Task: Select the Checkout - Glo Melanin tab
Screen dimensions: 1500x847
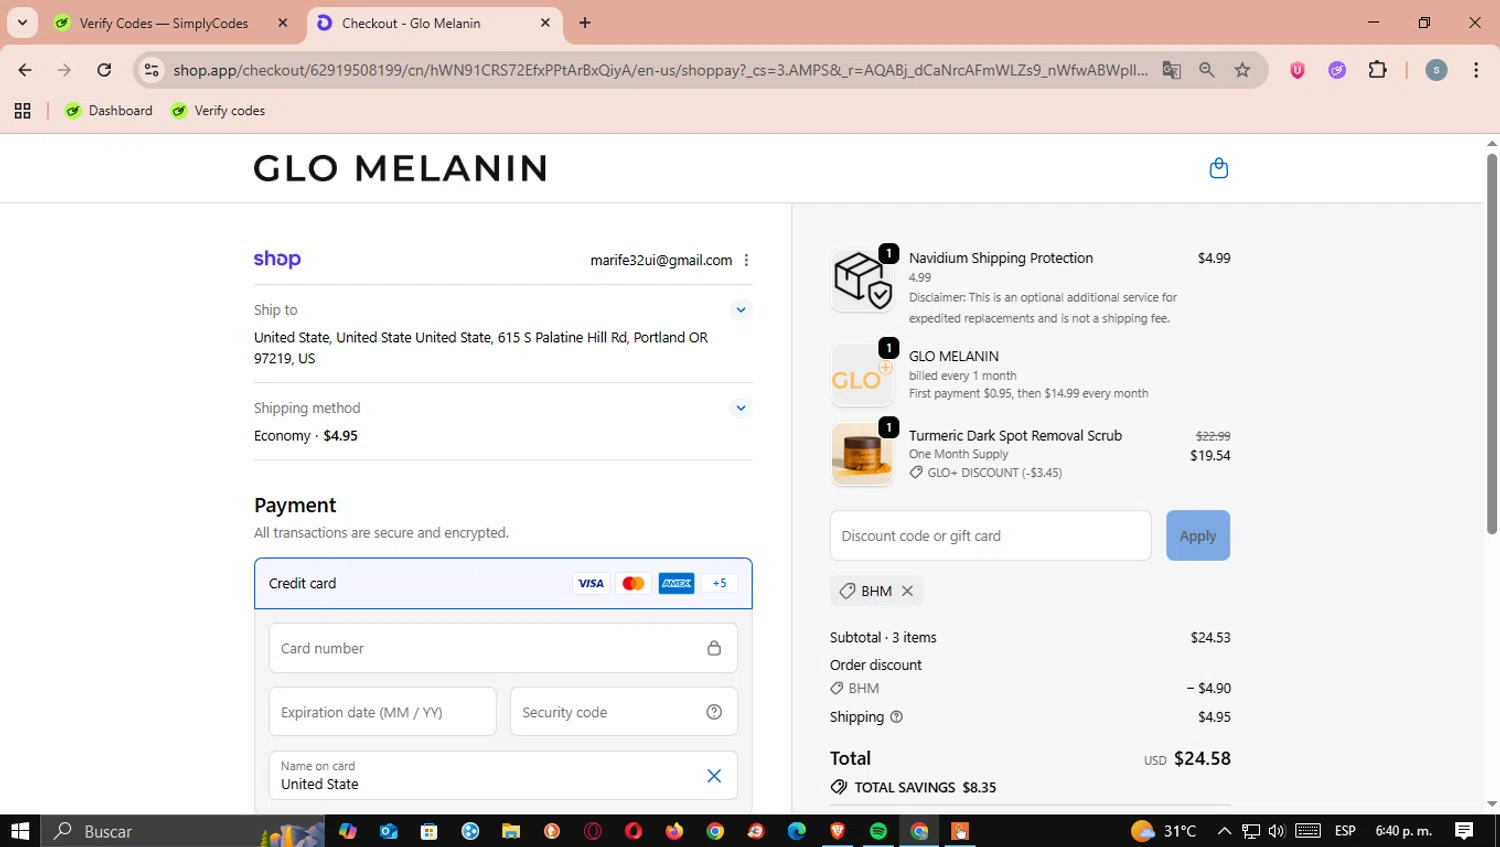Action: [x=435, y=23]
